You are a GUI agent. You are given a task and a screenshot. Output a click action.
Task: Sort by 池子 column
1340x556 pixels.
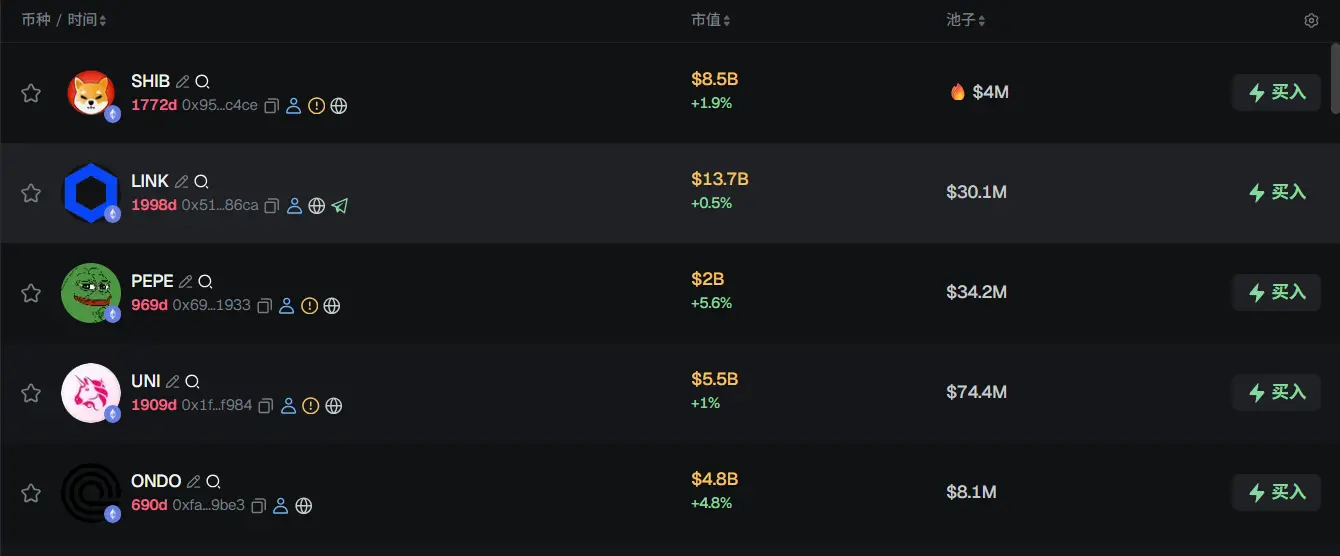tap(966, 20)
